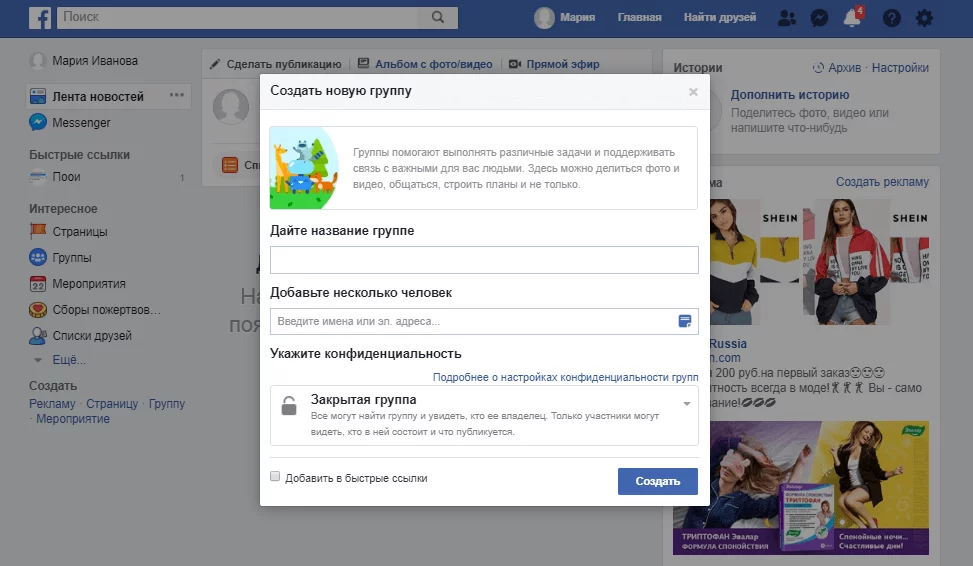This screenshot has height=566, width=973.
Task: Click the live video camera icon
Action: coord(515,64)
